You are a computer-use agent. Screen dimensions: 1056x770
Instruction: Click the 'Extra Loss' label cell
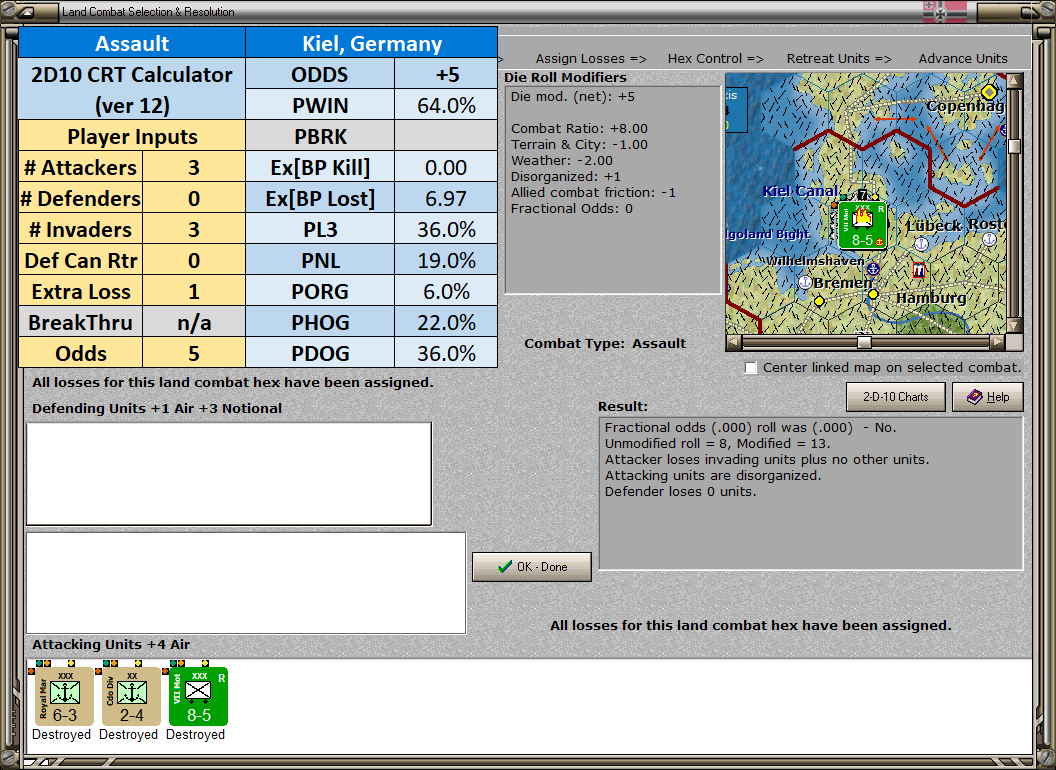pos(81,291)
